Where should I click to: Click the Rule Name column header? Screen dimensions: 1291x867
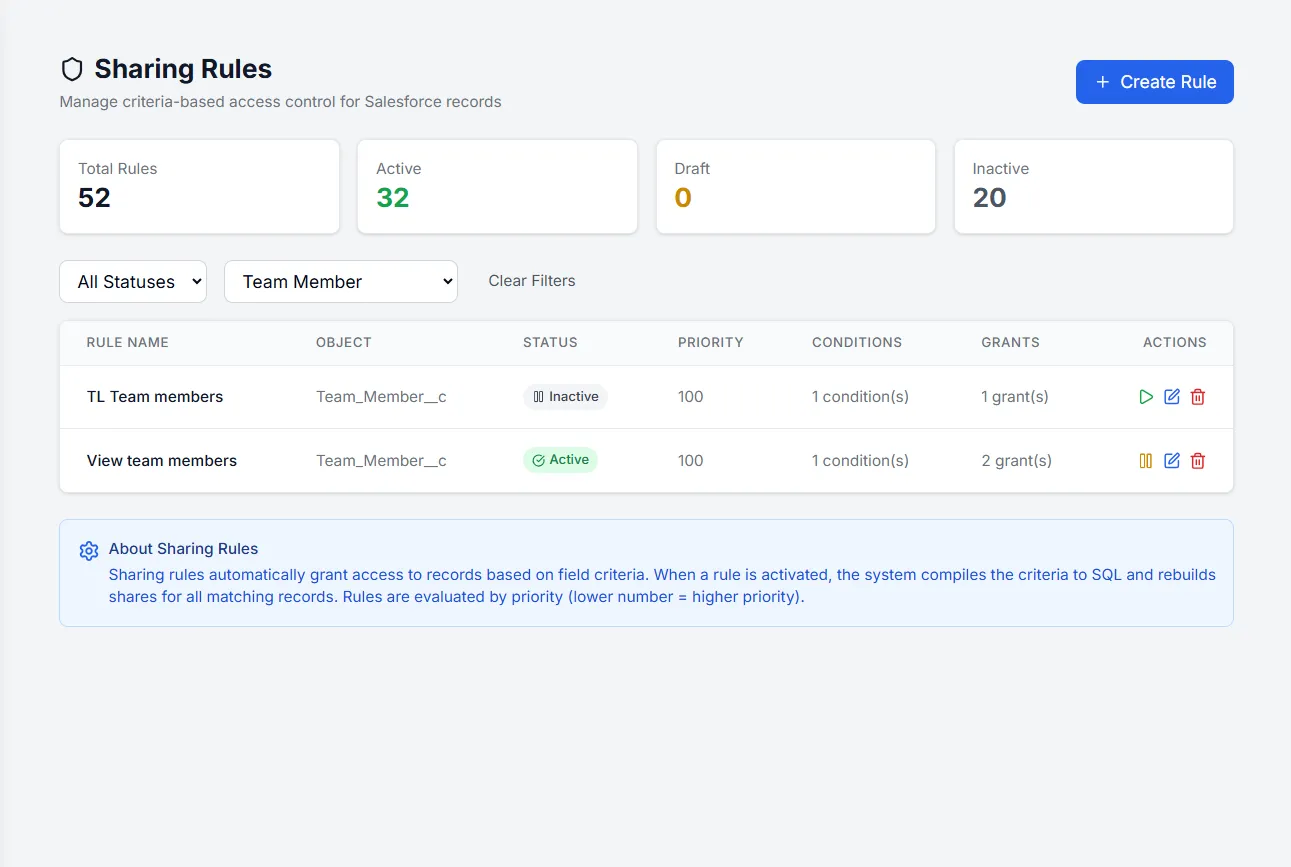[128, 342]
